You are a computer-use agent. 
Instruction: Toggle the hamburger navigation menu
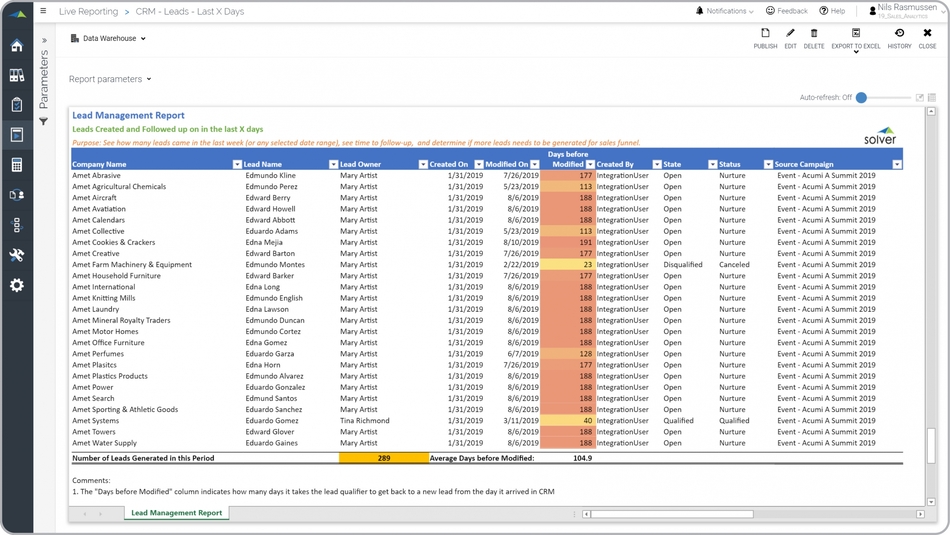click(x=43, y=12)
